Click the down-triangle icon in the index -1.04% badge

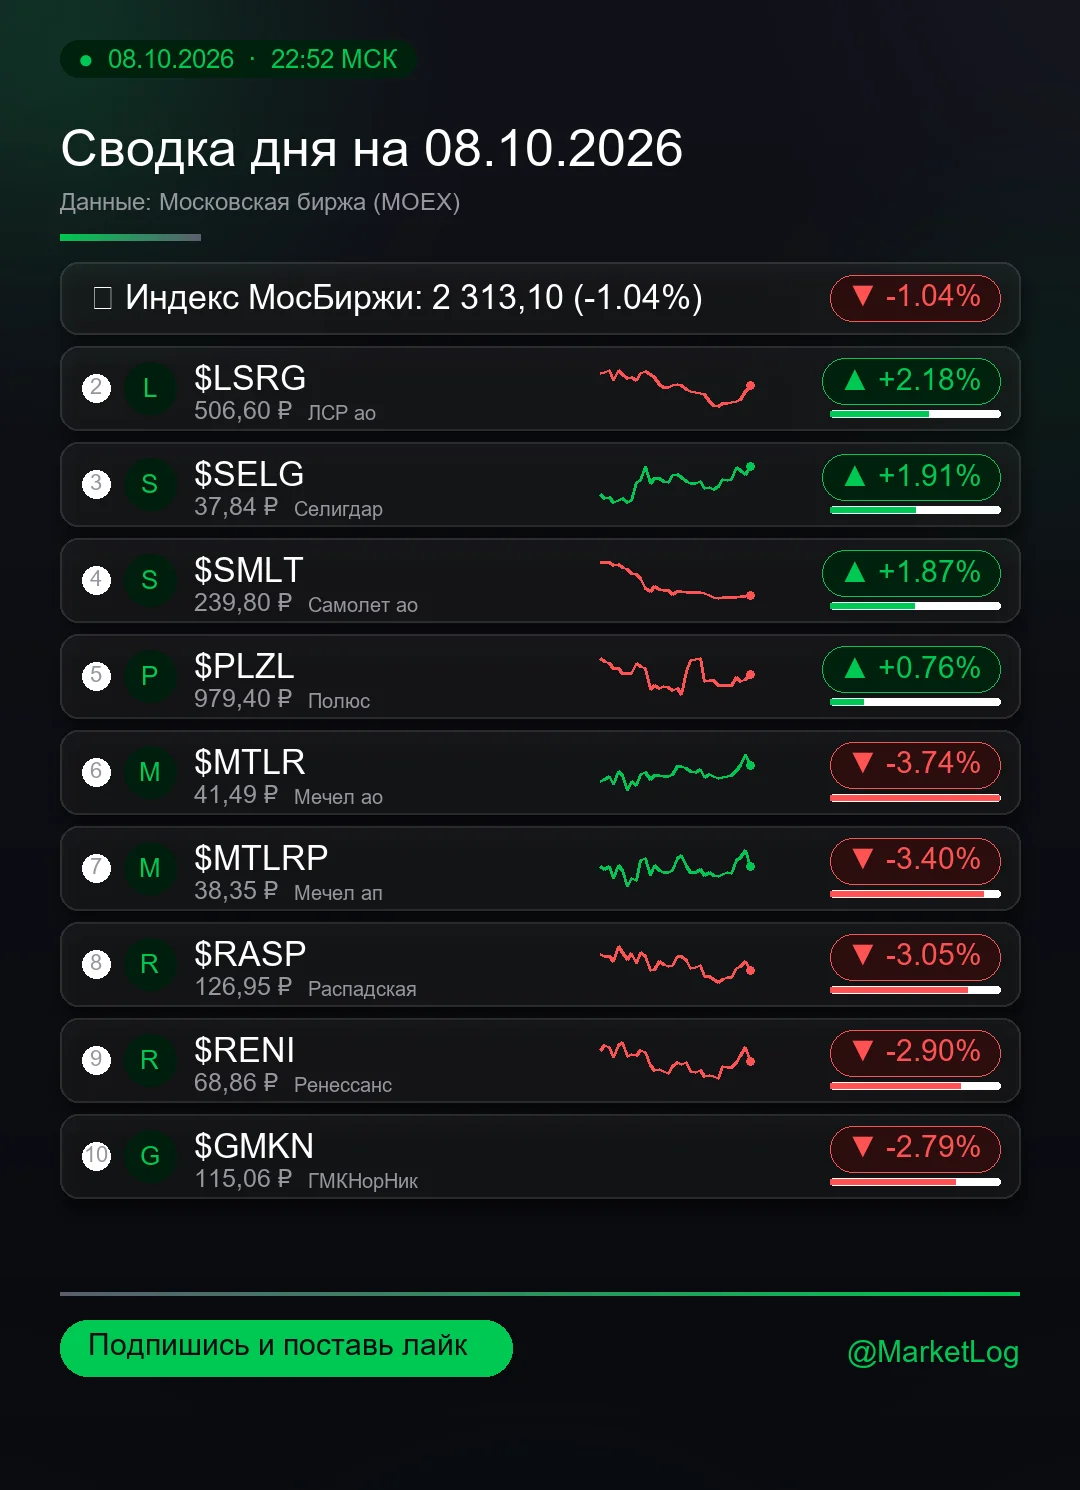tap(862, 296)
